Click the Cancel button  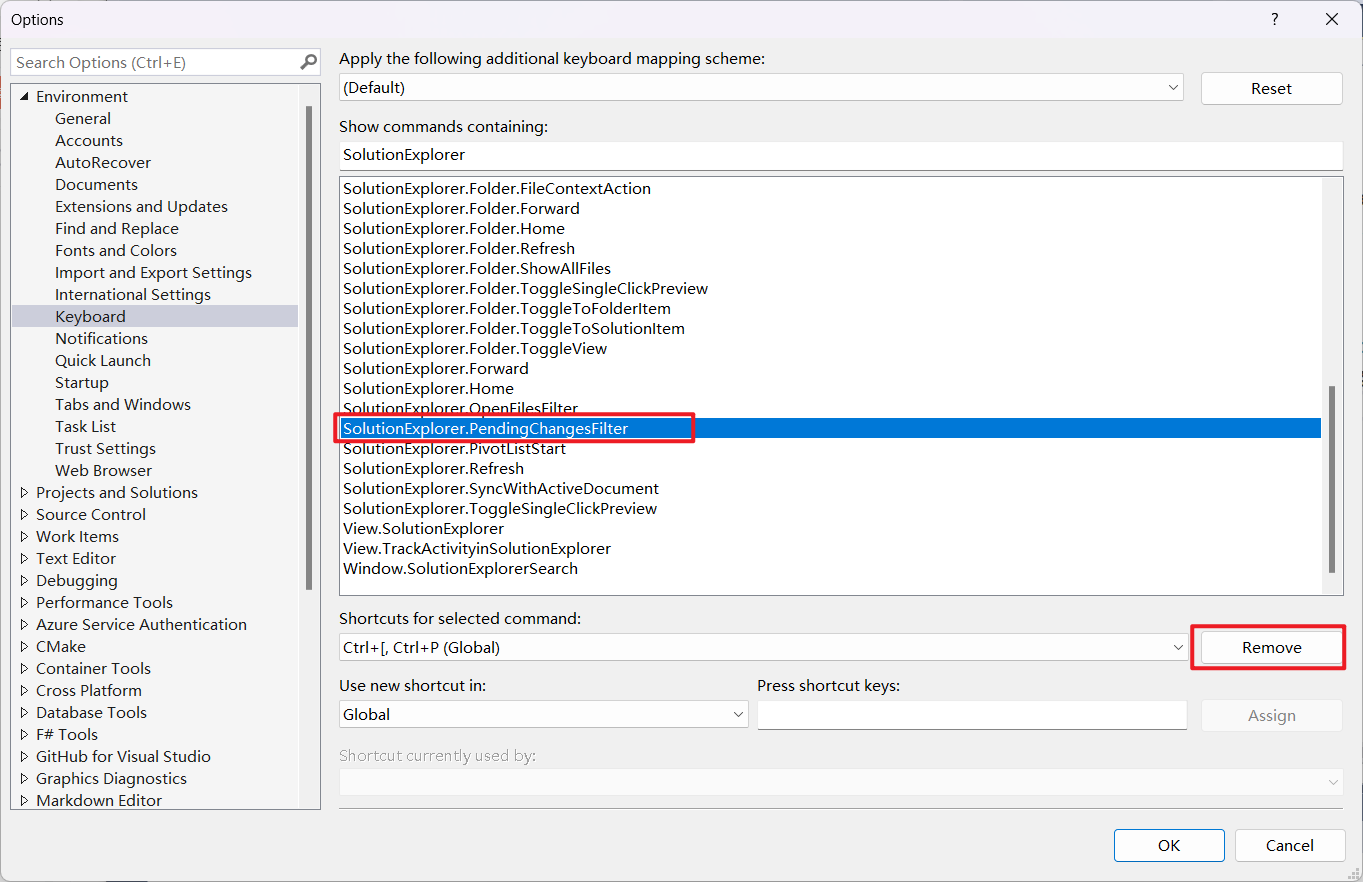coord(1289,846)
